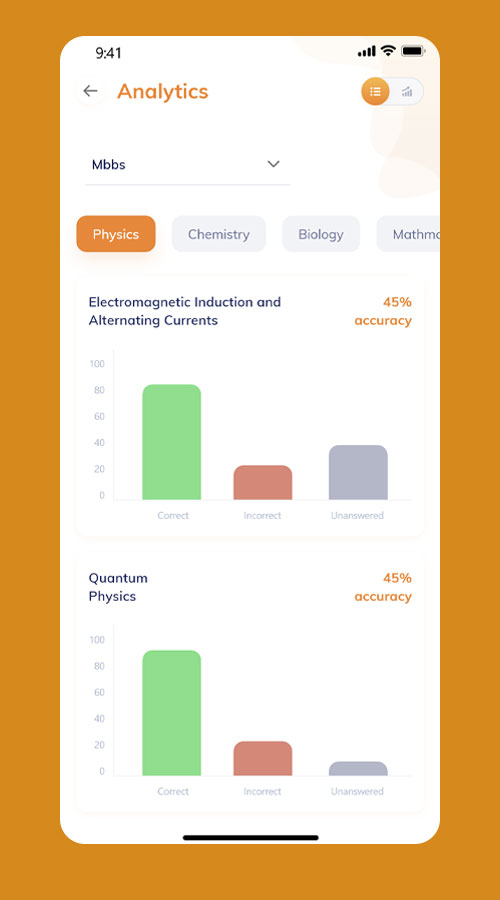
Task: Click gray Unanswered bar in Quantum Physics chart
Action: [358, 769]
